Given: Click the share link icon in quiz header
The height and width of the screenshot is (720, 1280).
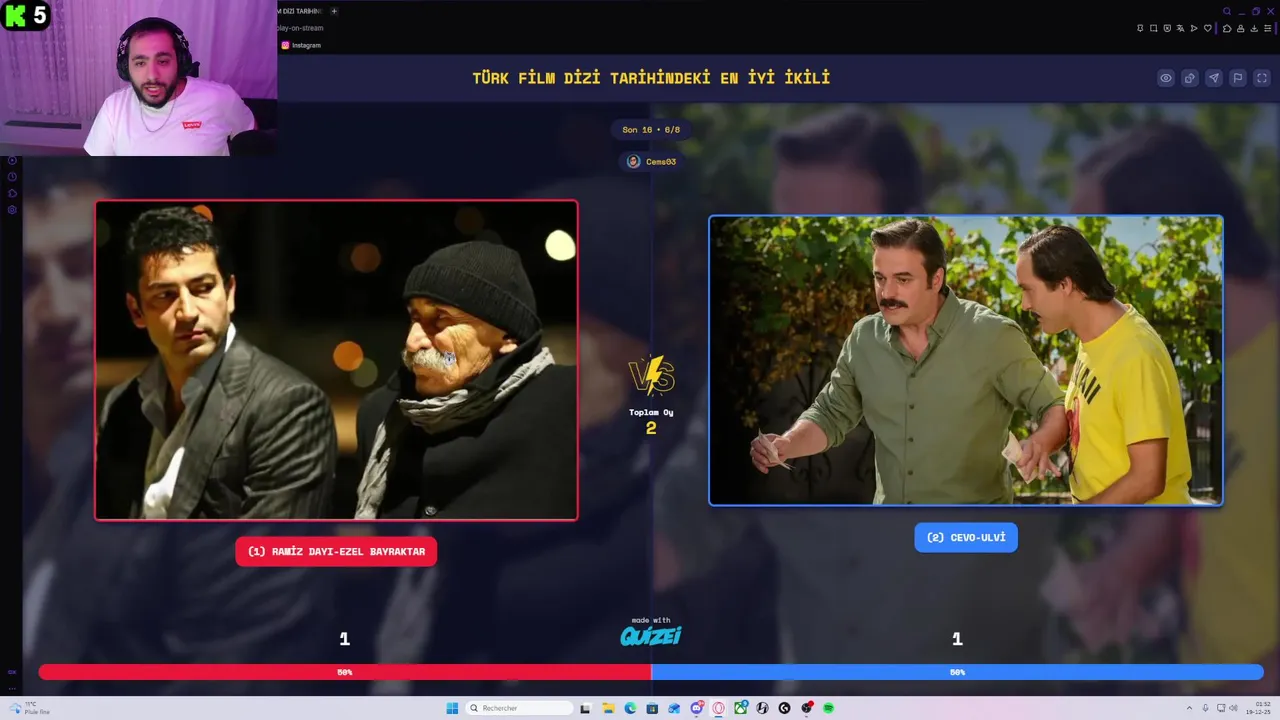Looking at the screenshot, I should pos(1190,78).
